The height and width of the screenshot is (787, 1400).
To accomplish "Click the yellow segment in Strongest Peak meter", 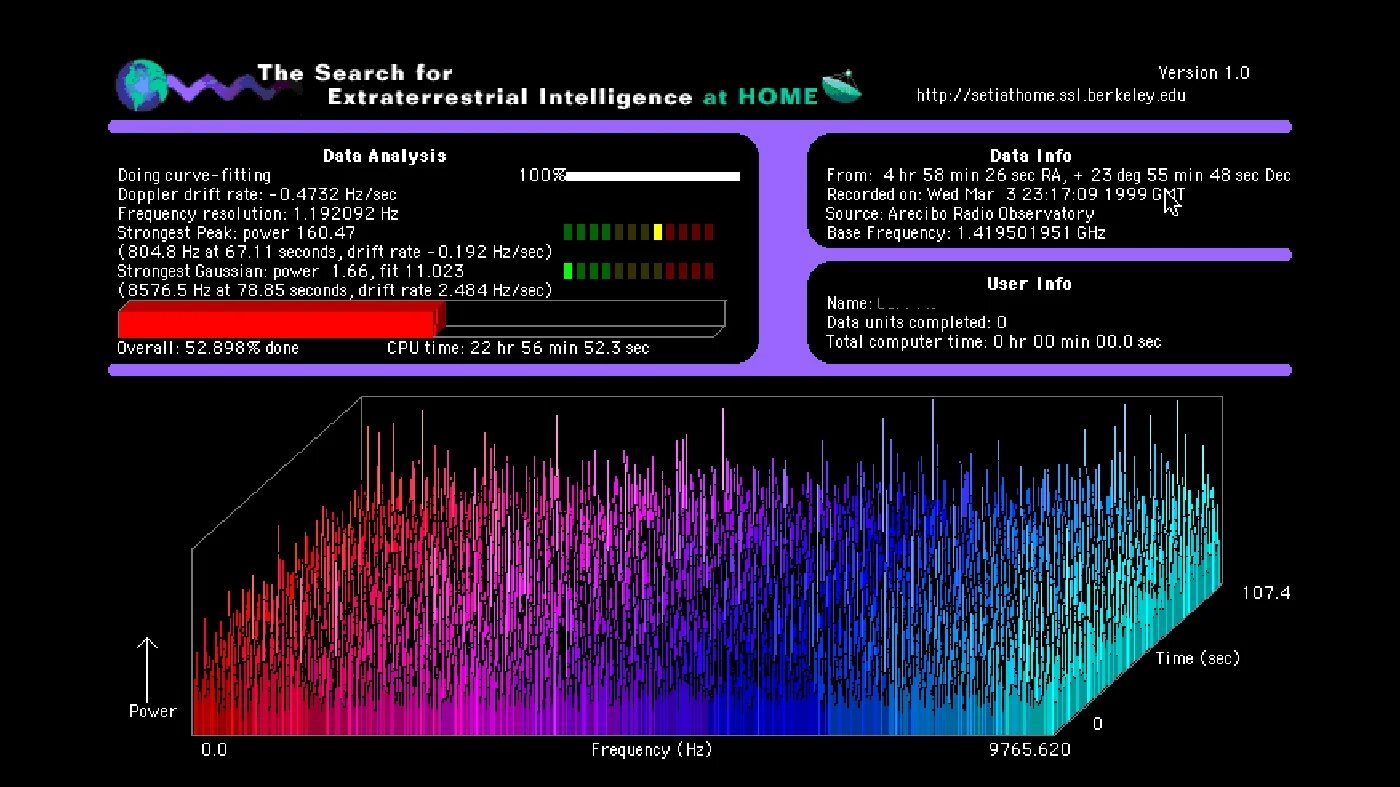I will pyautogui.click(x=657, y=232).
